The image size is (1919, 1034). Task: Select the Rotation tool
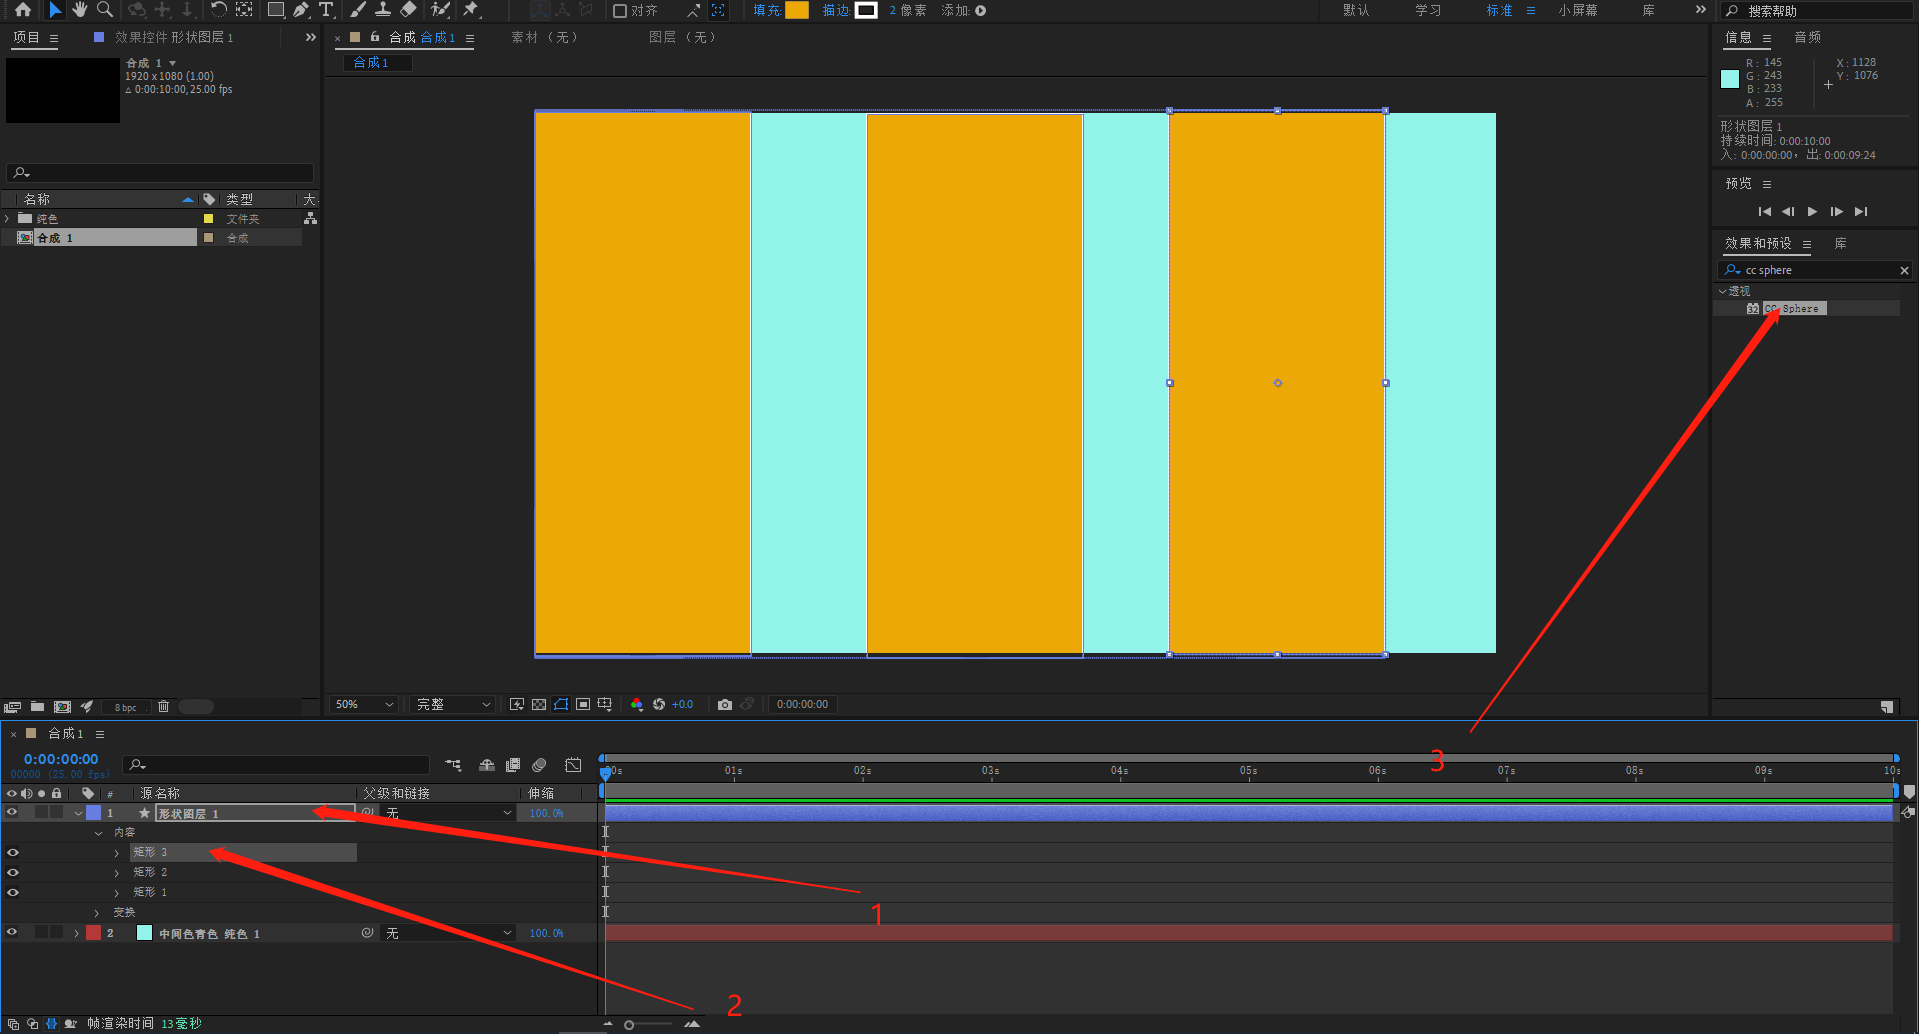pyautogui.click(x=218, y=10)
